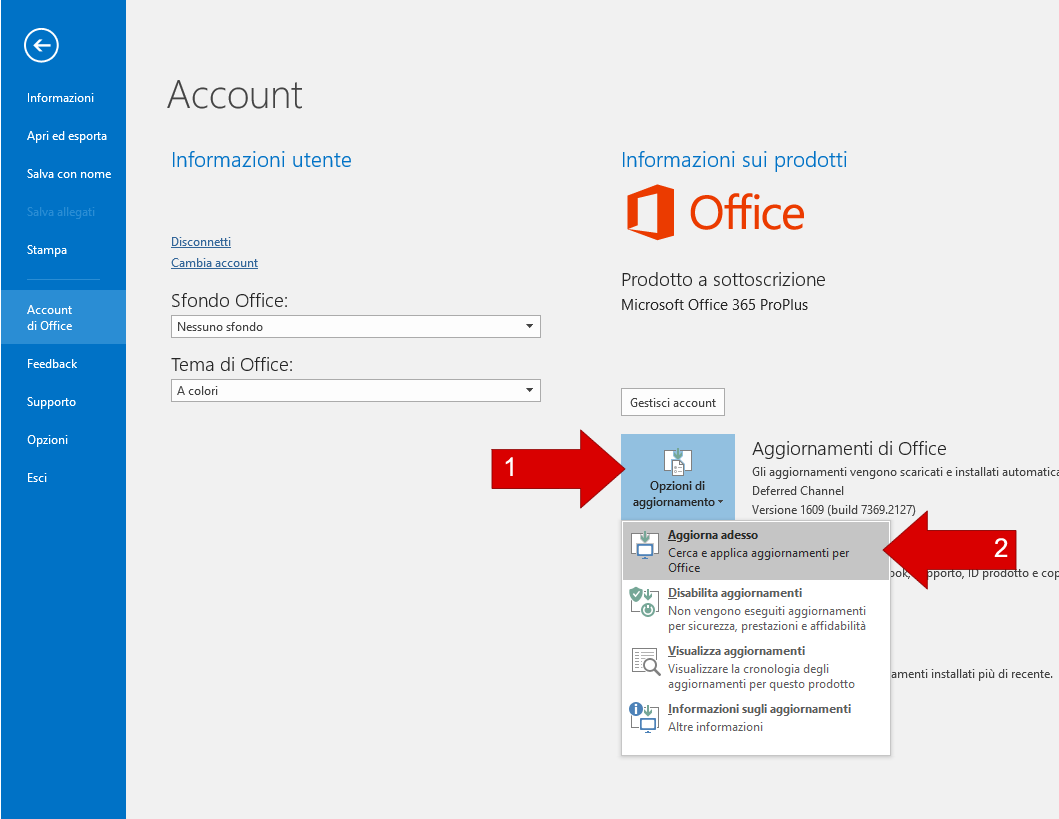Click the Informazioni sugli aggiornamenti info icon

(644, 718)
